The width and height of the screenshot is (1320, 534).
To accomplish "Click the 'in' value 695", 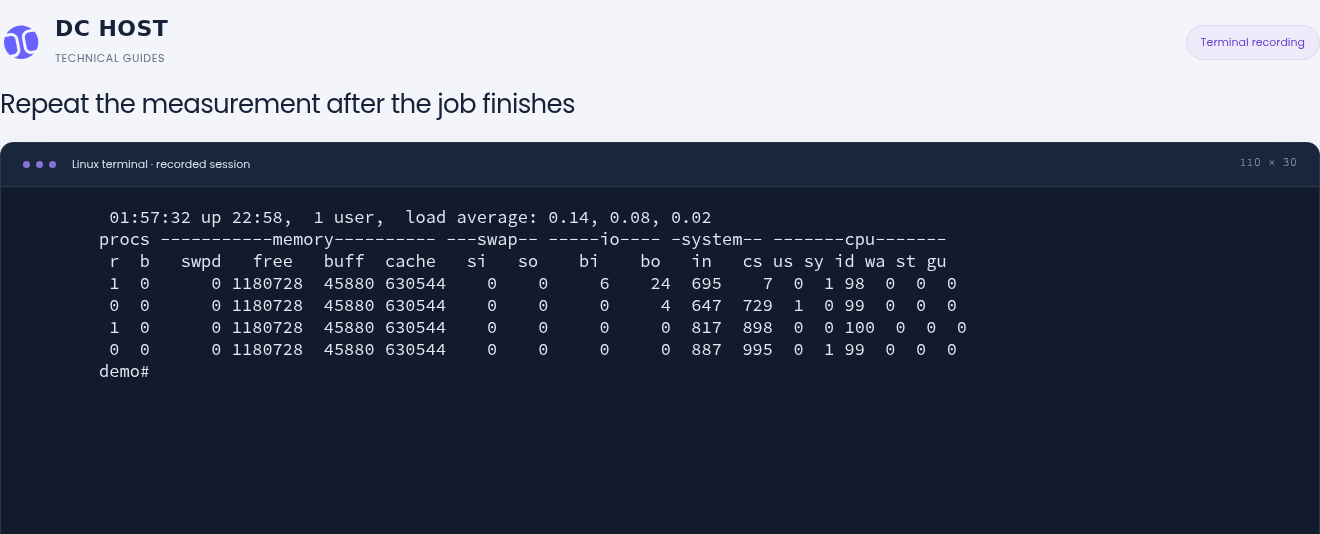I will coord(706,283).
